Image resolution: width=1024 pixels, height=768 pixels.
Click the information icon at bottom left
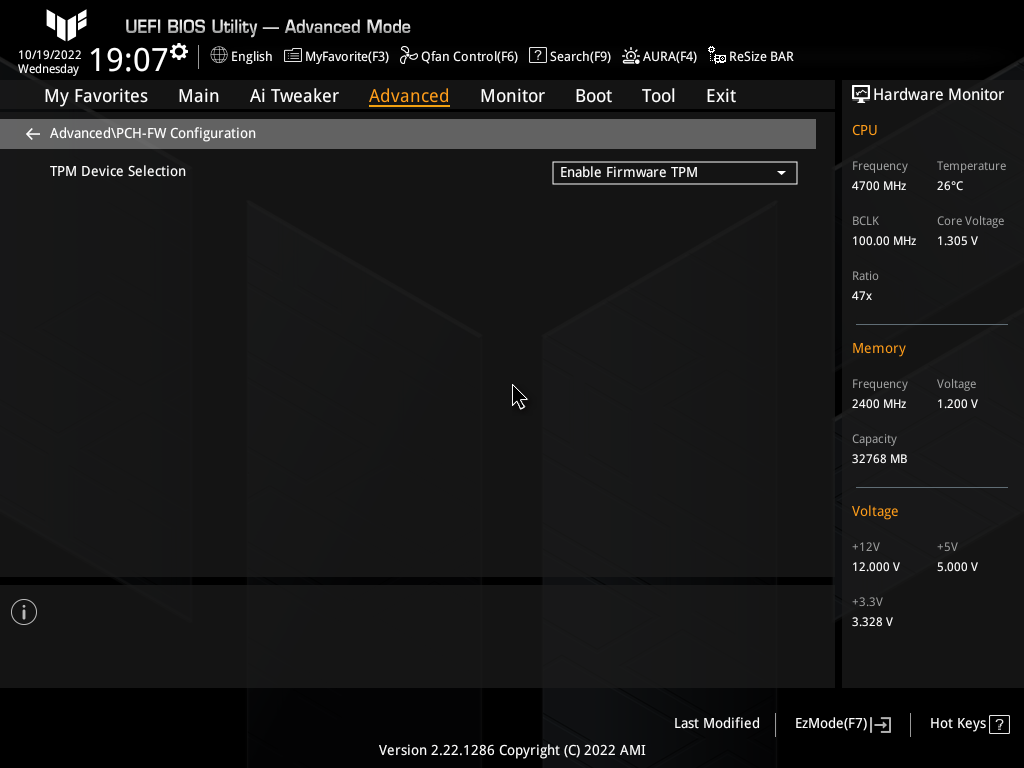click(x=23, y=611)
